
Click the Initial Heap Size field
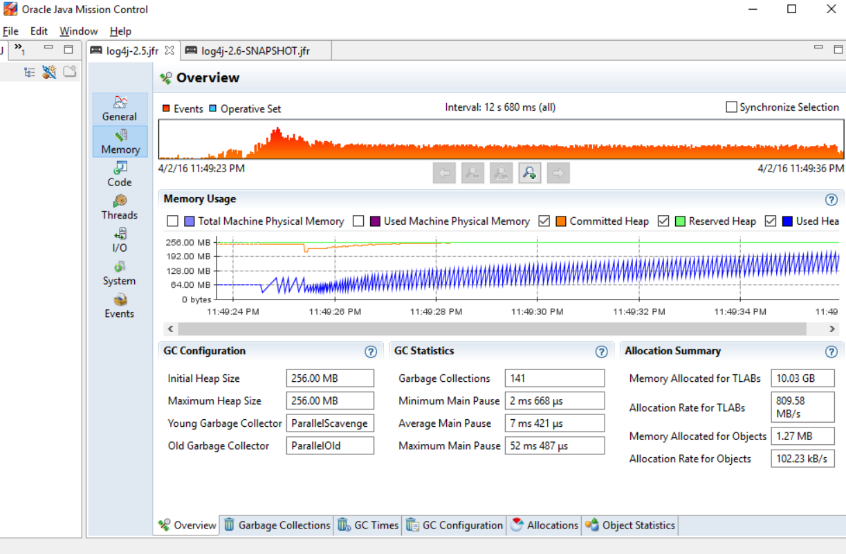(x=330, y=378)
